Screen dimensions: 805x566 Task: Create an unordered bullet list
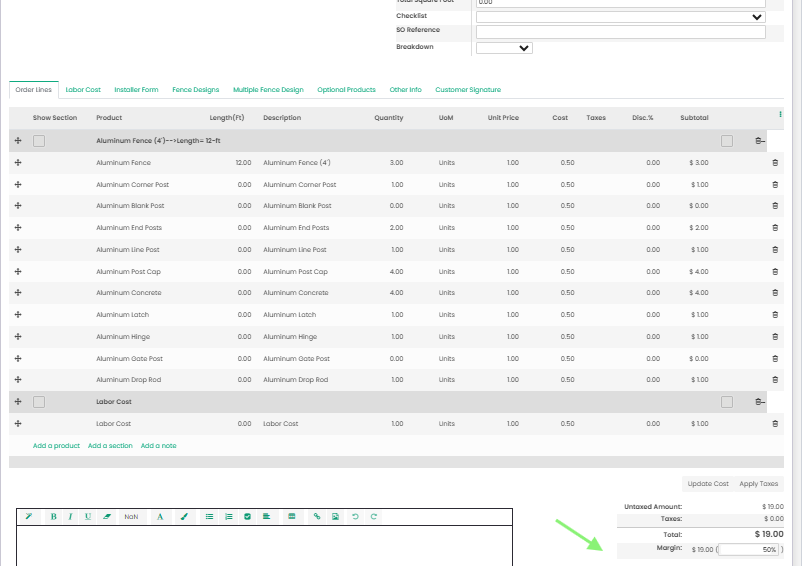click(x=209, y=517)
